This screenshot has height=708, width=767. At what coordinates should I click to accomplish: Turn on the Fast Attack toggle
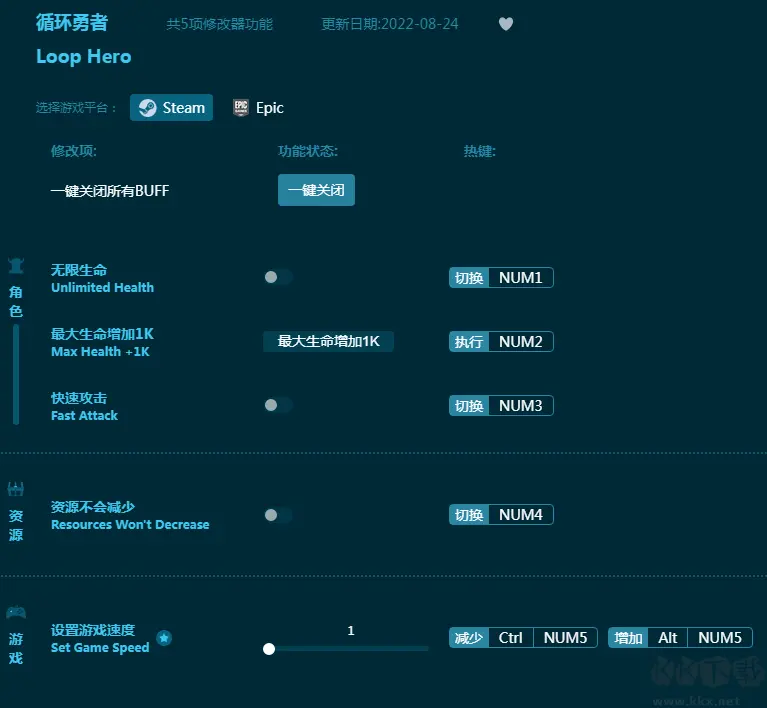pos(277,405)
